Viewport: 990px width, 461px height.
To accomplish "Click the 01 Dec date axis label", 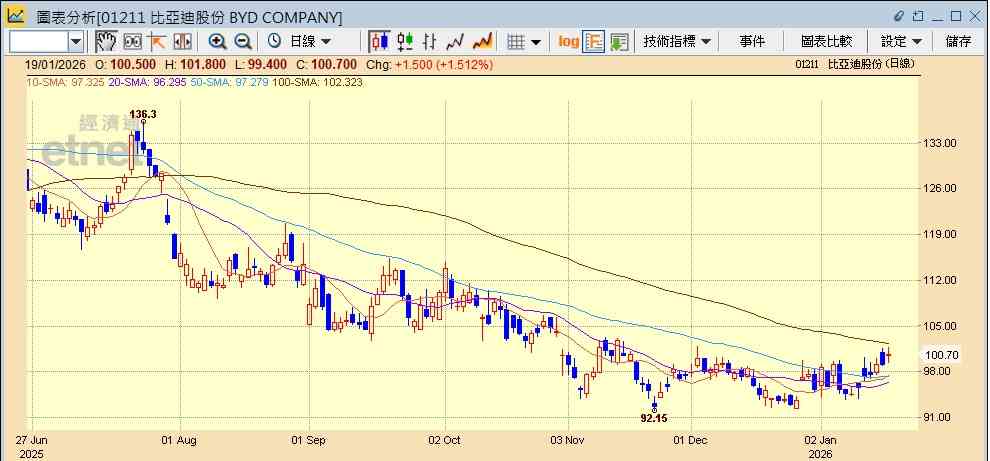I will coord(691,440).
